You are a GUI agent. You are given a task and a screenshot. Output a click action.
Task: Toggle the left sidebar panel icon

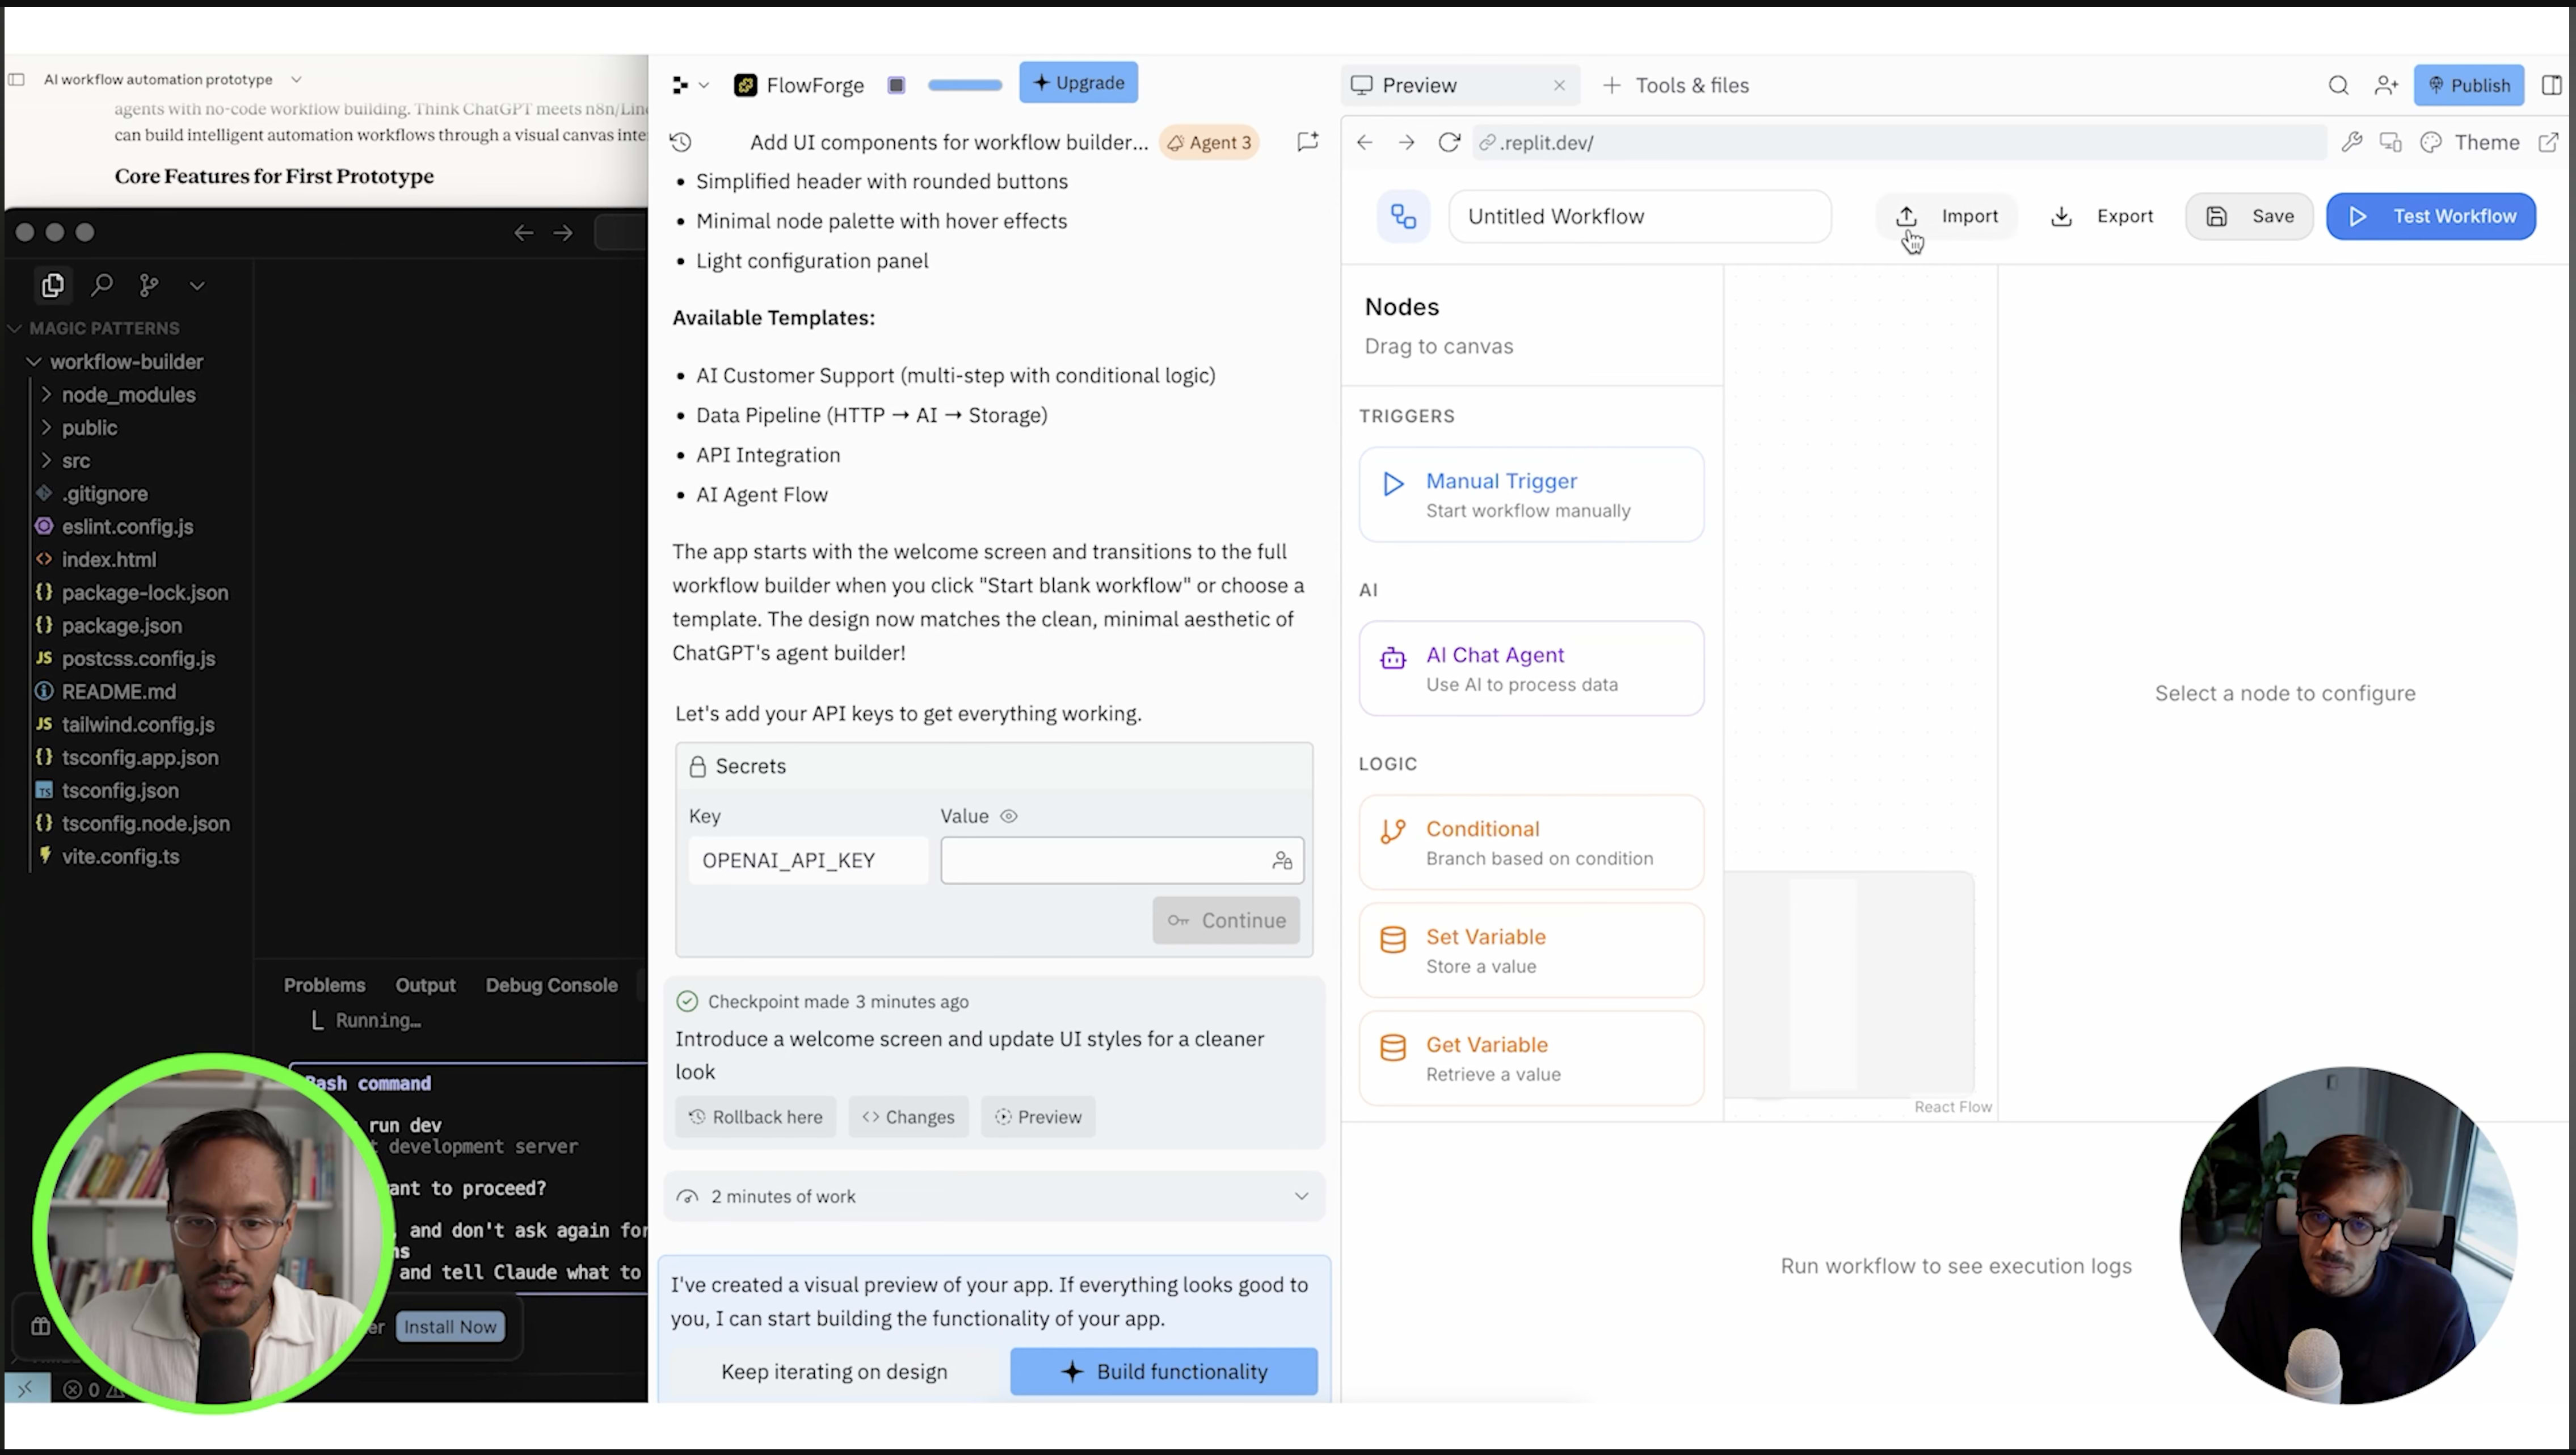[x=16, y=79]
